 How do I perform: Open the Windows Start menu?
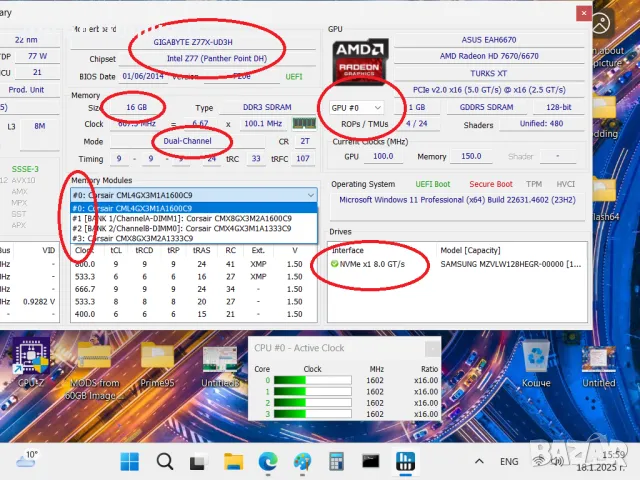129,461
